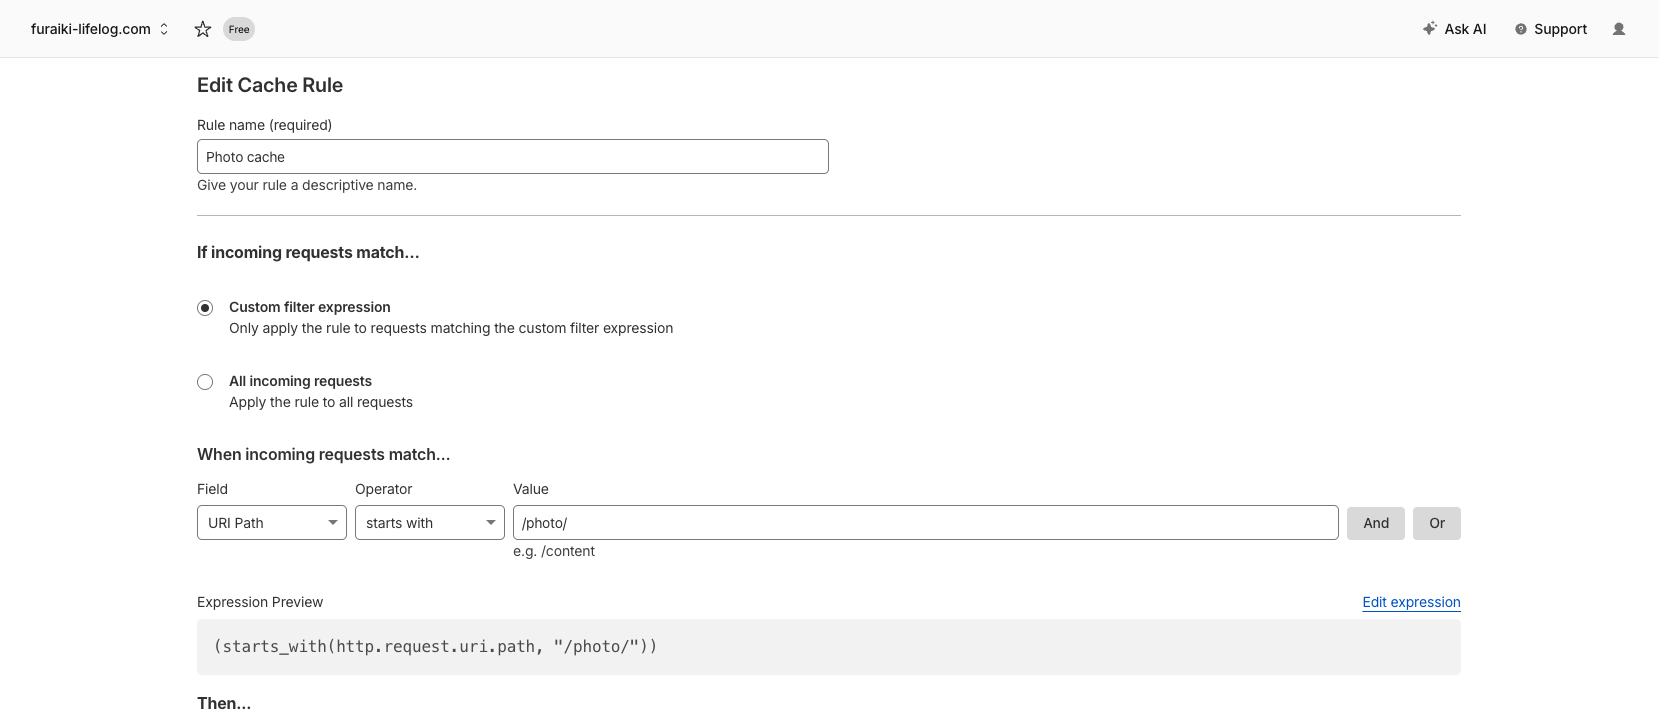The height and width of the screenshot is (727, 1659).
Task: Click the Free plan badge
Action: [239, 29]
